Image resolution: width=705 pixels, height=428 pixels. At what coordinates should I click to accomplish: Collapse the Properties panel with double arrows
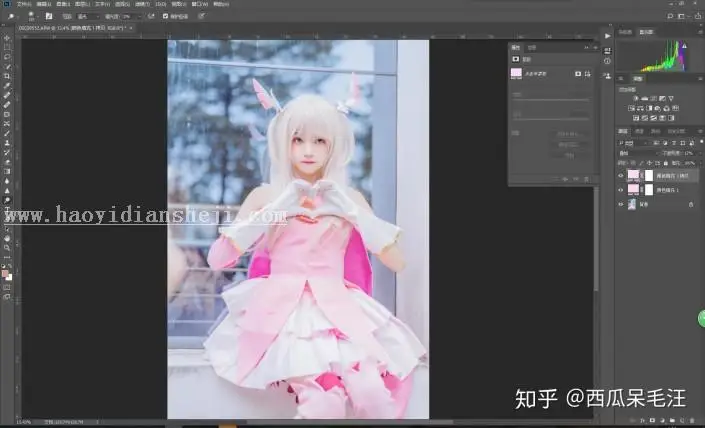(x=586, y=47)
